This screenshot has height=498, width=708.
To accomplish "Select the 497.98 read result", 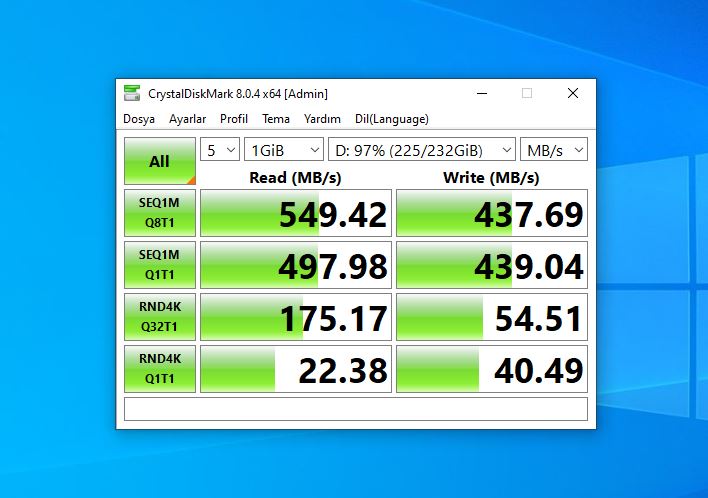I will pyautogui.click(x=296, y=265).
